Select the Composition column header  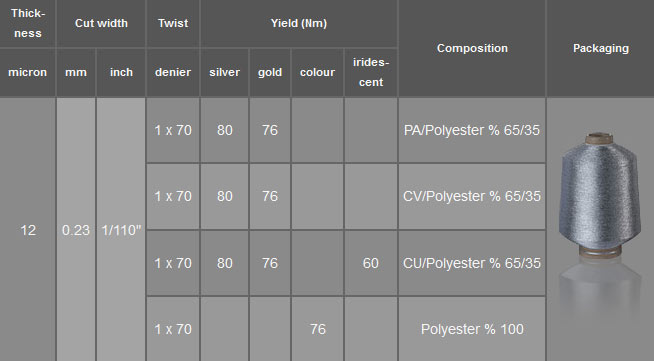472,48
